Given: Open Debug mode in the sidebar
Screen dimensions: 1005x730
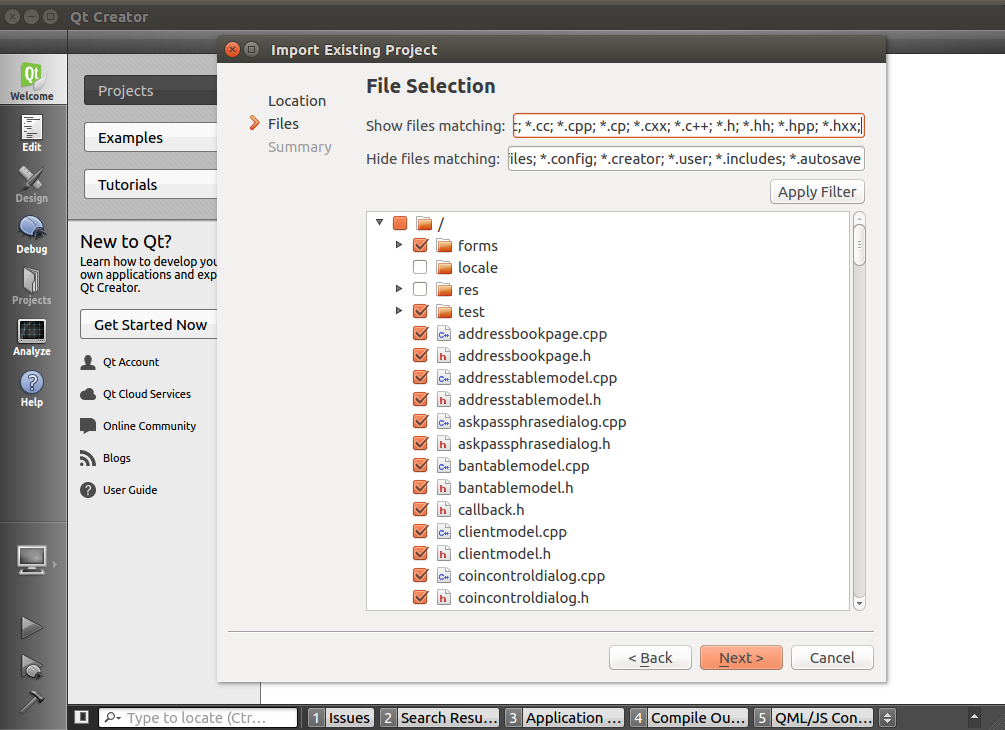Looking at the screenshot, I should tap(32, 234).
